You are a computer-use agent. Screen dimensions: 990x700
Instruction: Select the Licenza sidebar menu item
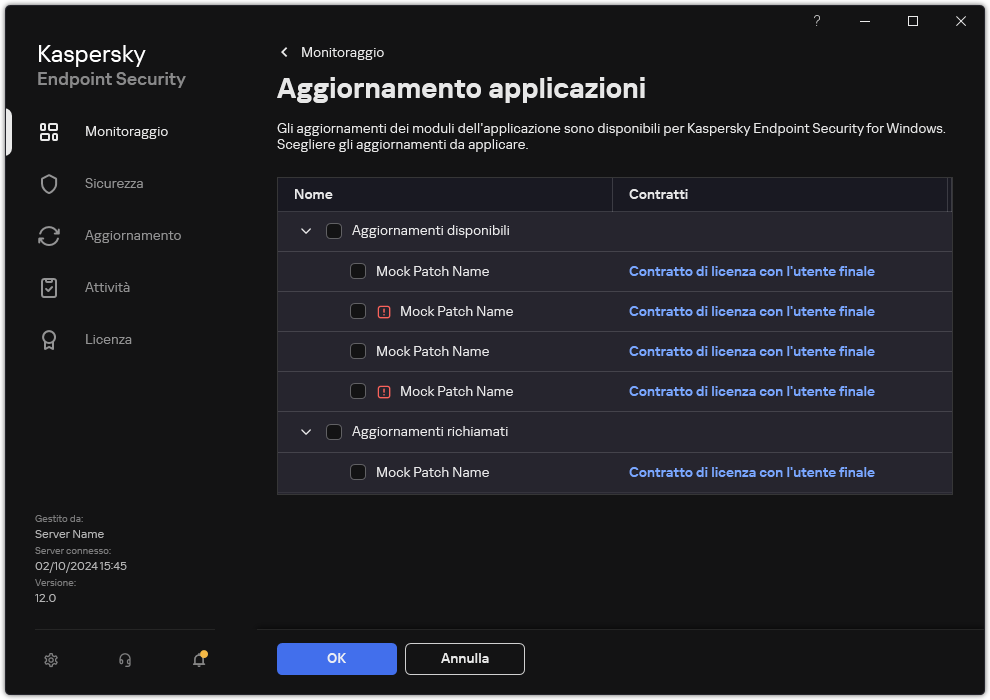coord(108,339)
